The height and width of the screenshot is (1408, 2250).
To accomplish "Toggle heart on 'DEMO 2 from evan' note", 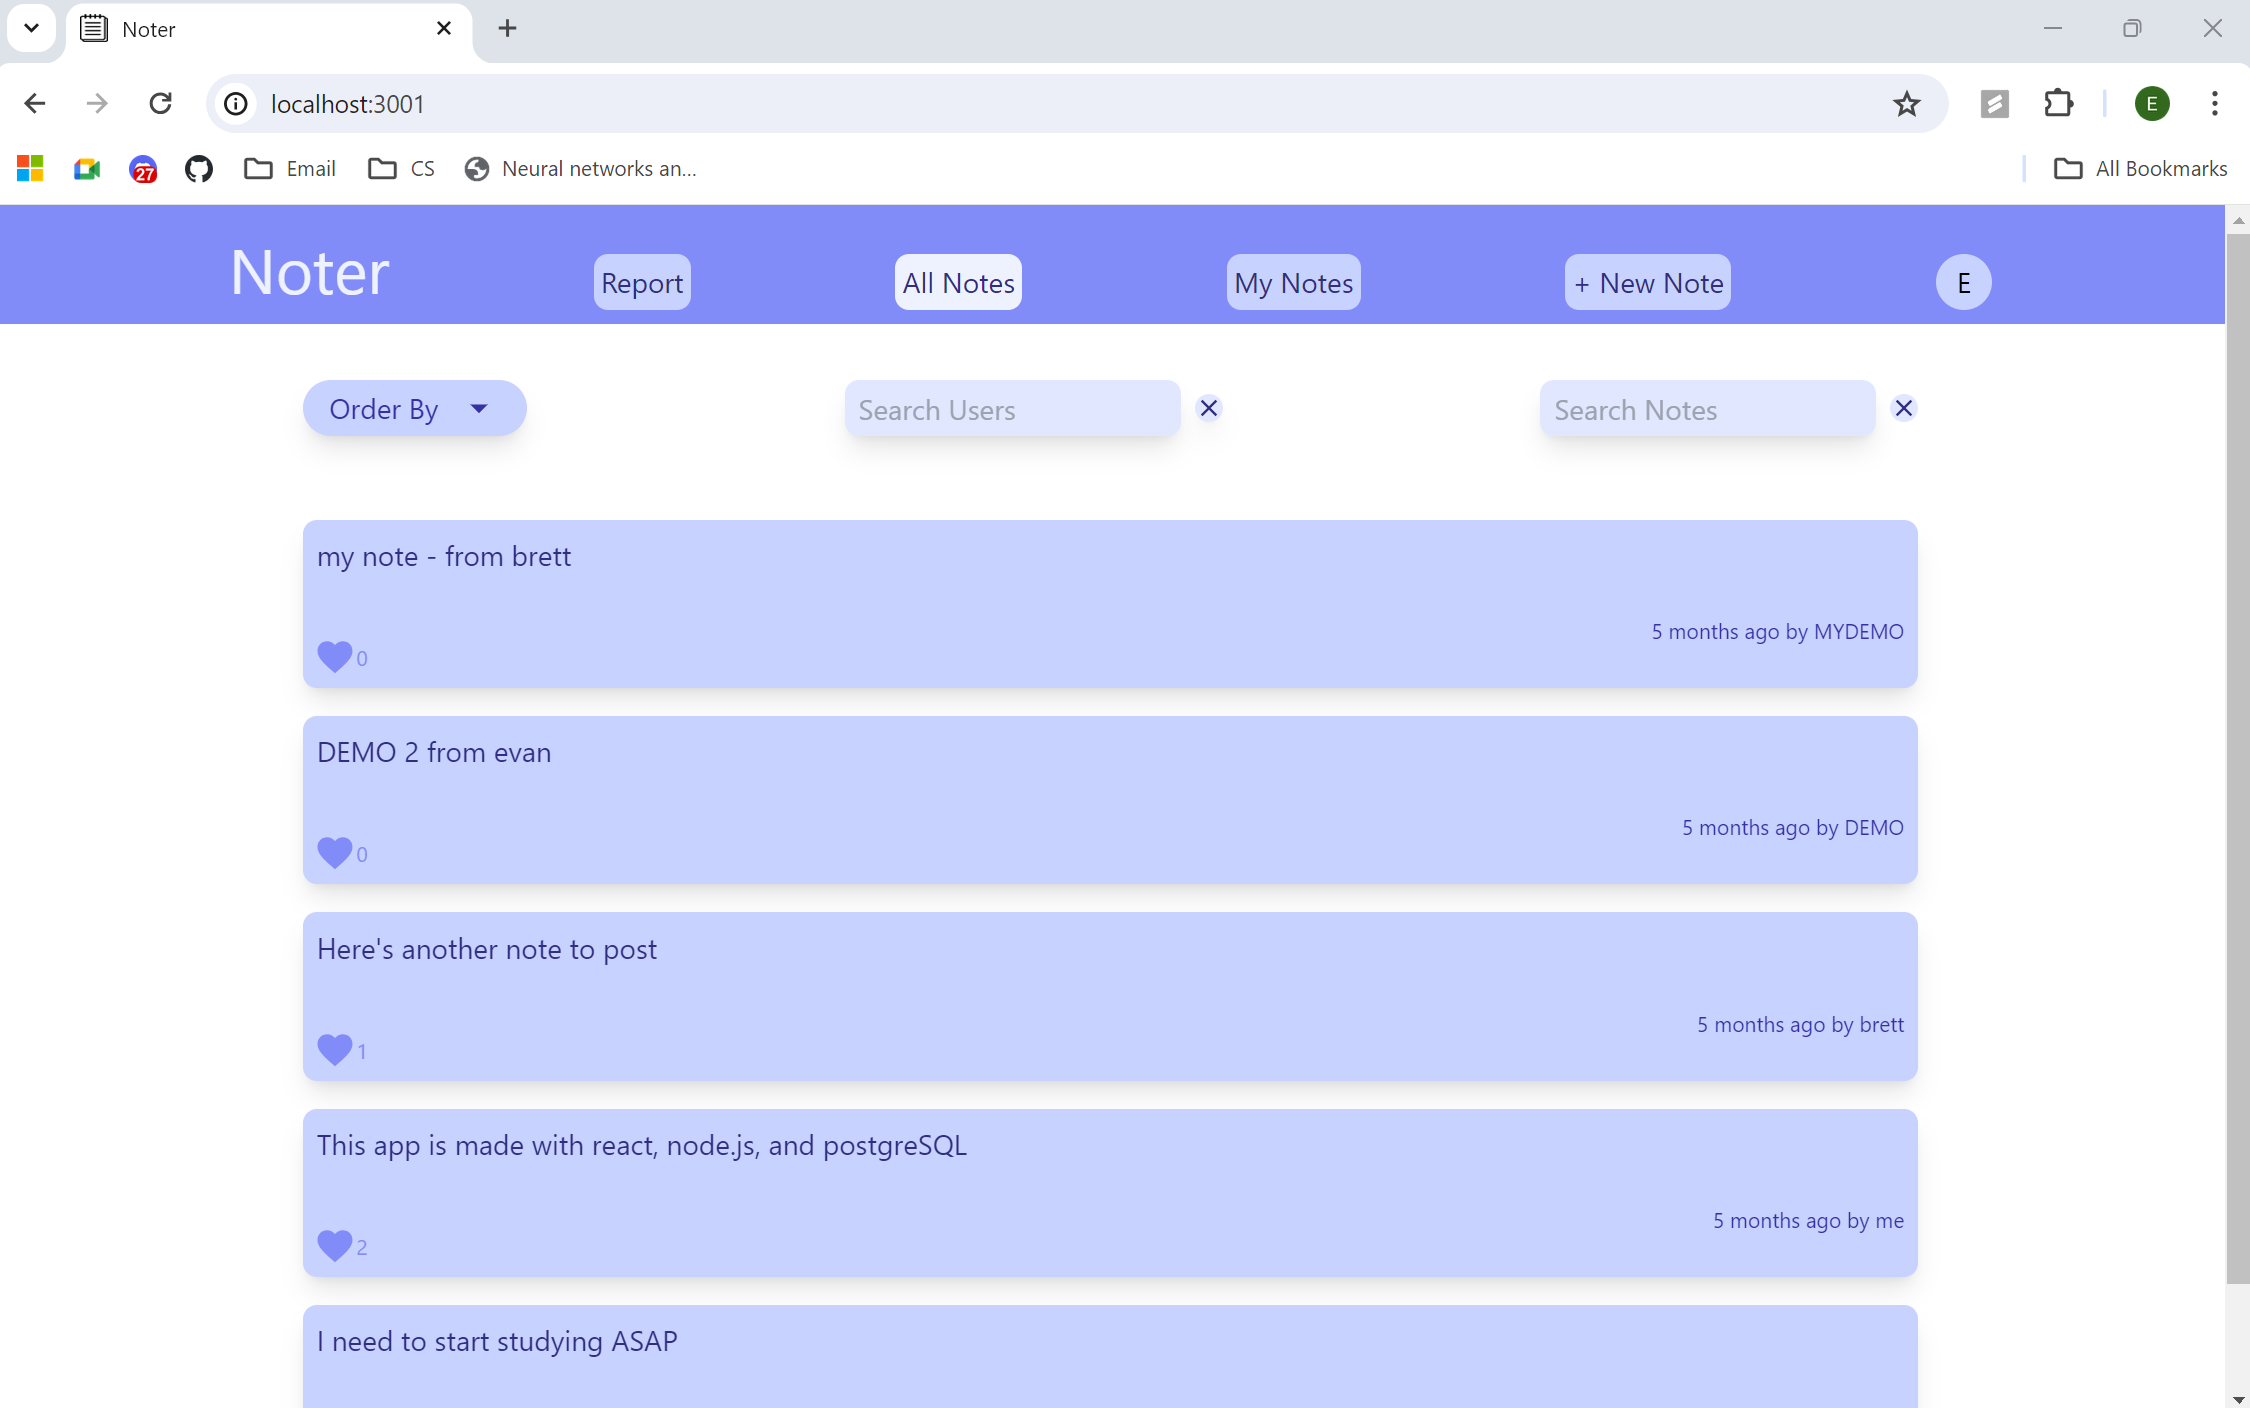I will [334, 852].
